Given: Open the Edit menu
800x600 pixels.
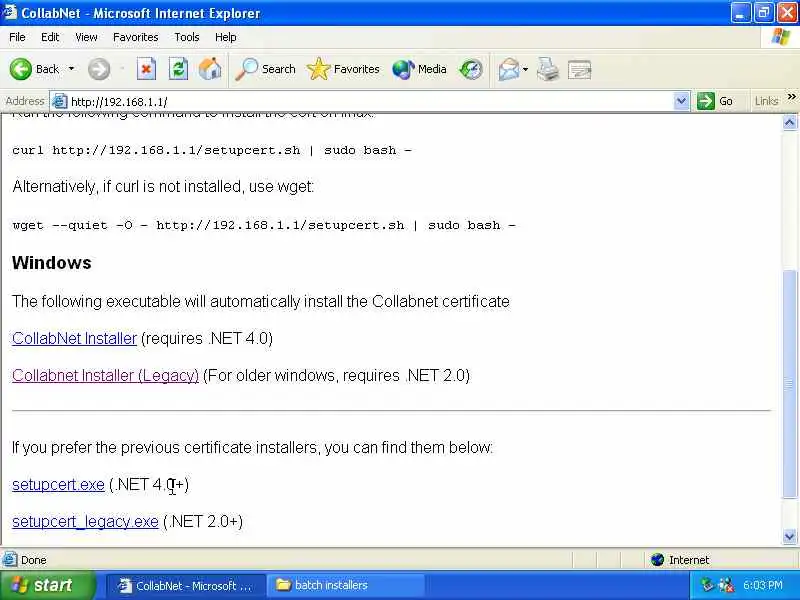Looking at the screenshot, I should click(x=50, y=37).
